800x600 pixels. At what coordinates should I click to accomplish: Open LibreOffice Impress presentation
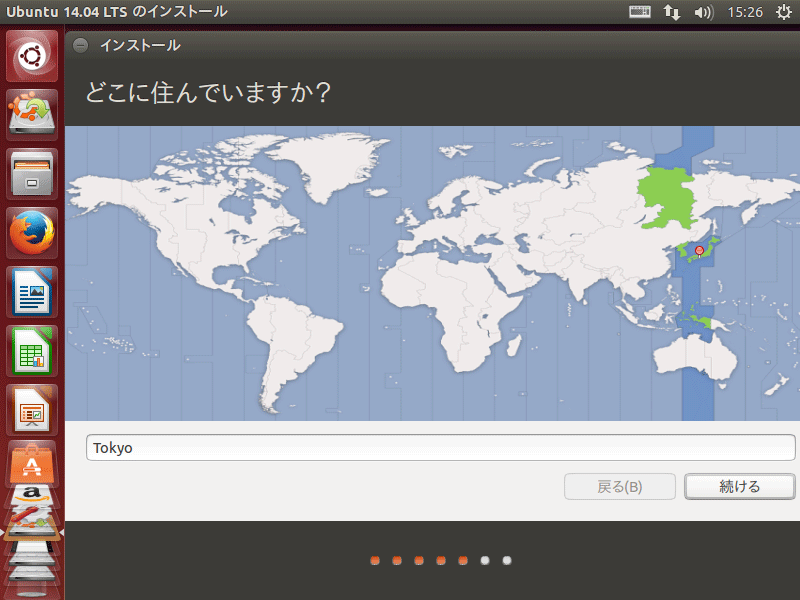coord(32,410)
